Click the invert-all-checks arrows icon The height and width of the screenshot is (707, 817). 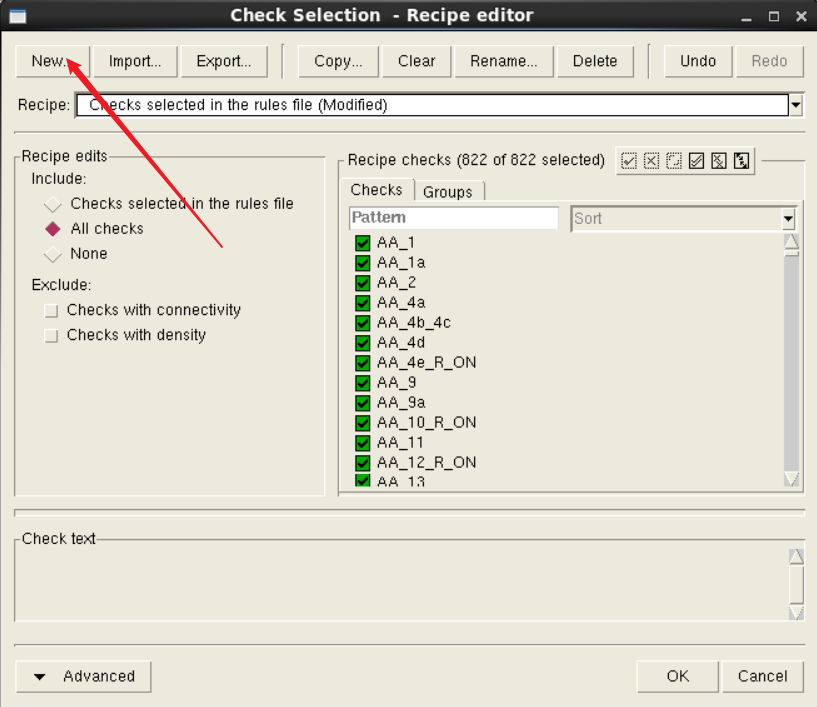click(x=742, y=160)
